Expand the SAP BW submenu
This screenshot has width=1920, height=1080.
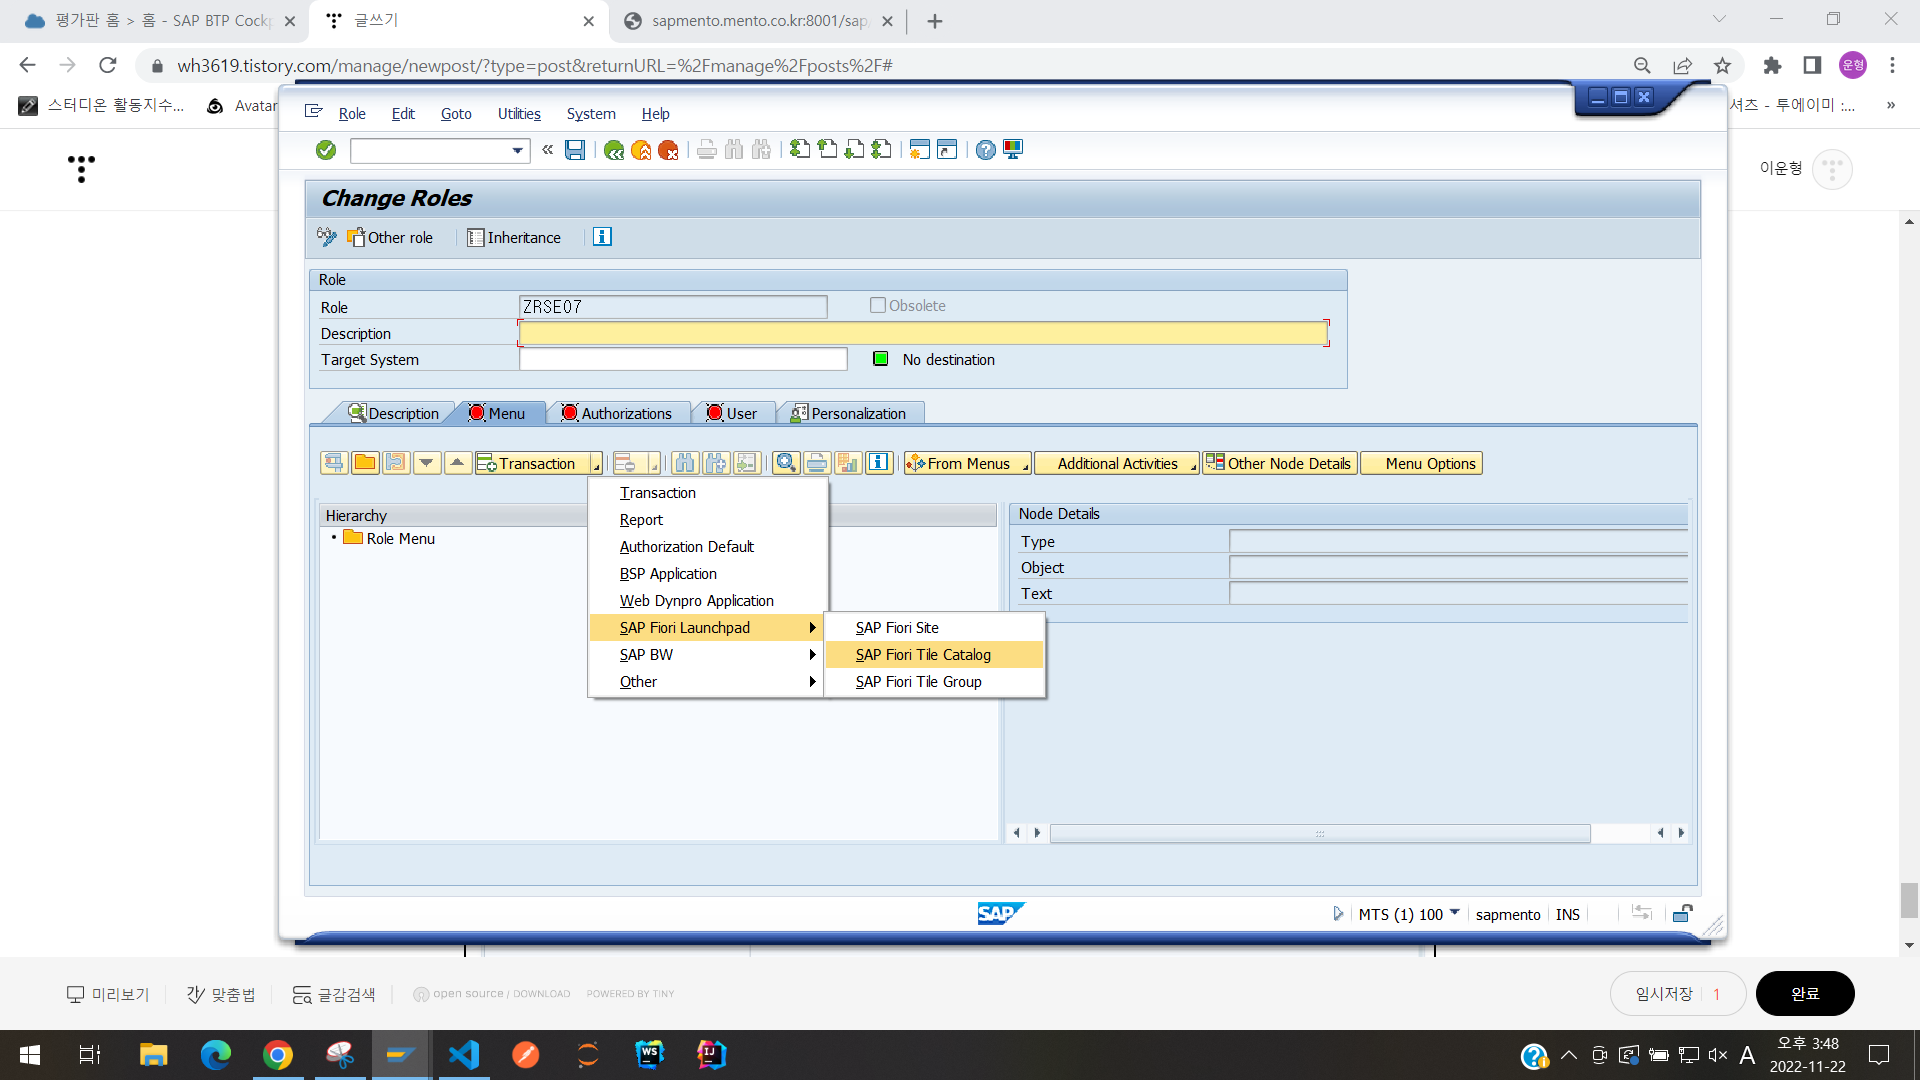(x=708, y=655)
